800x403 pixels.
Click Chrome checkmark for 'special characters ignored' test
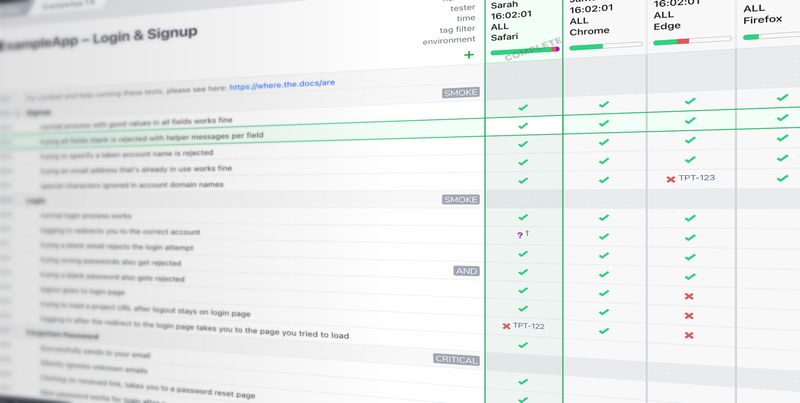click(604, 180)
